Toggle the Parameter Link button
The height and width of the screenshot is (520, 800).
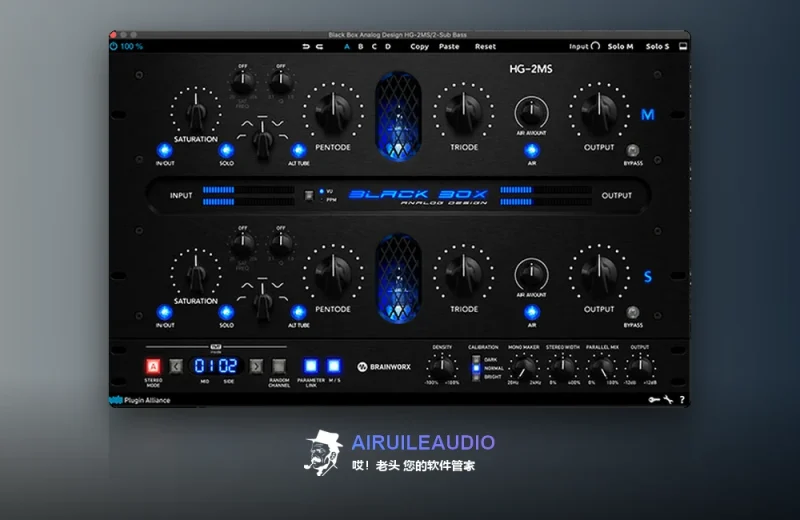tap(311, 366)
